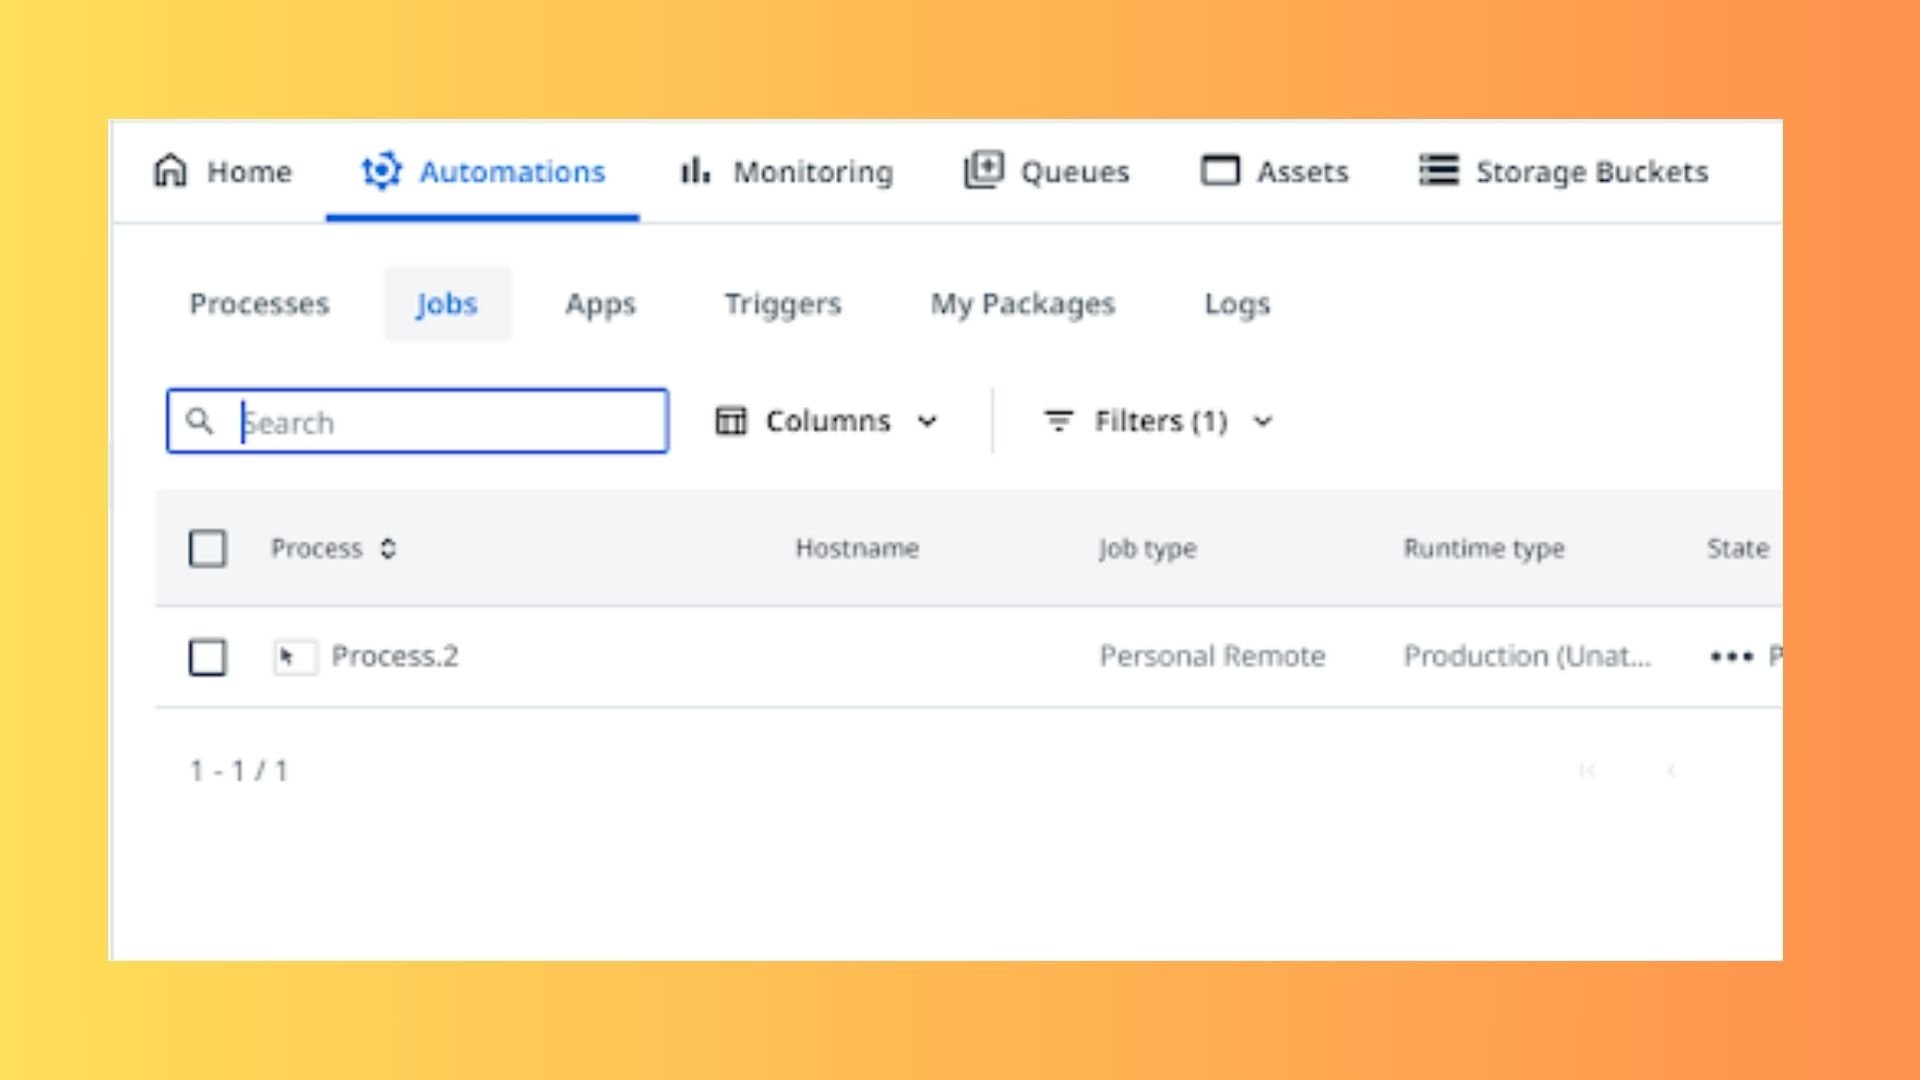Click the Queues plus-stack icon
This screenshot has width=1920, height=1080.
[983, 170]
